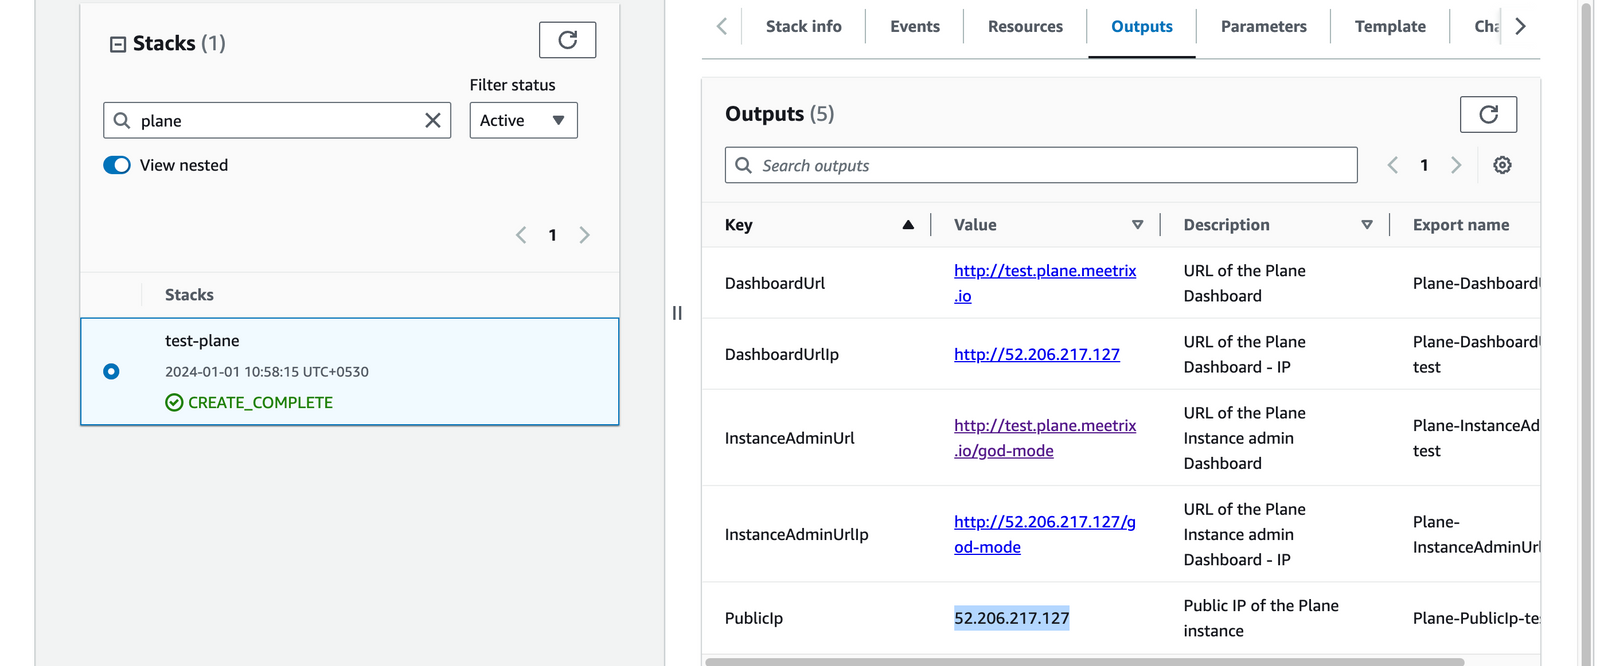Toggle the View nested switch

click(117, 165)
